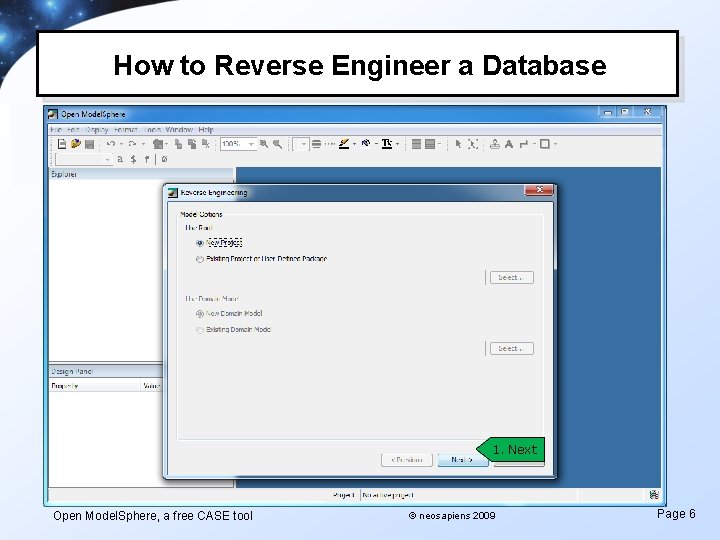720x540 pixels.
Task: Open the connector line tool dropdown arrow
Action: [534, 144]
